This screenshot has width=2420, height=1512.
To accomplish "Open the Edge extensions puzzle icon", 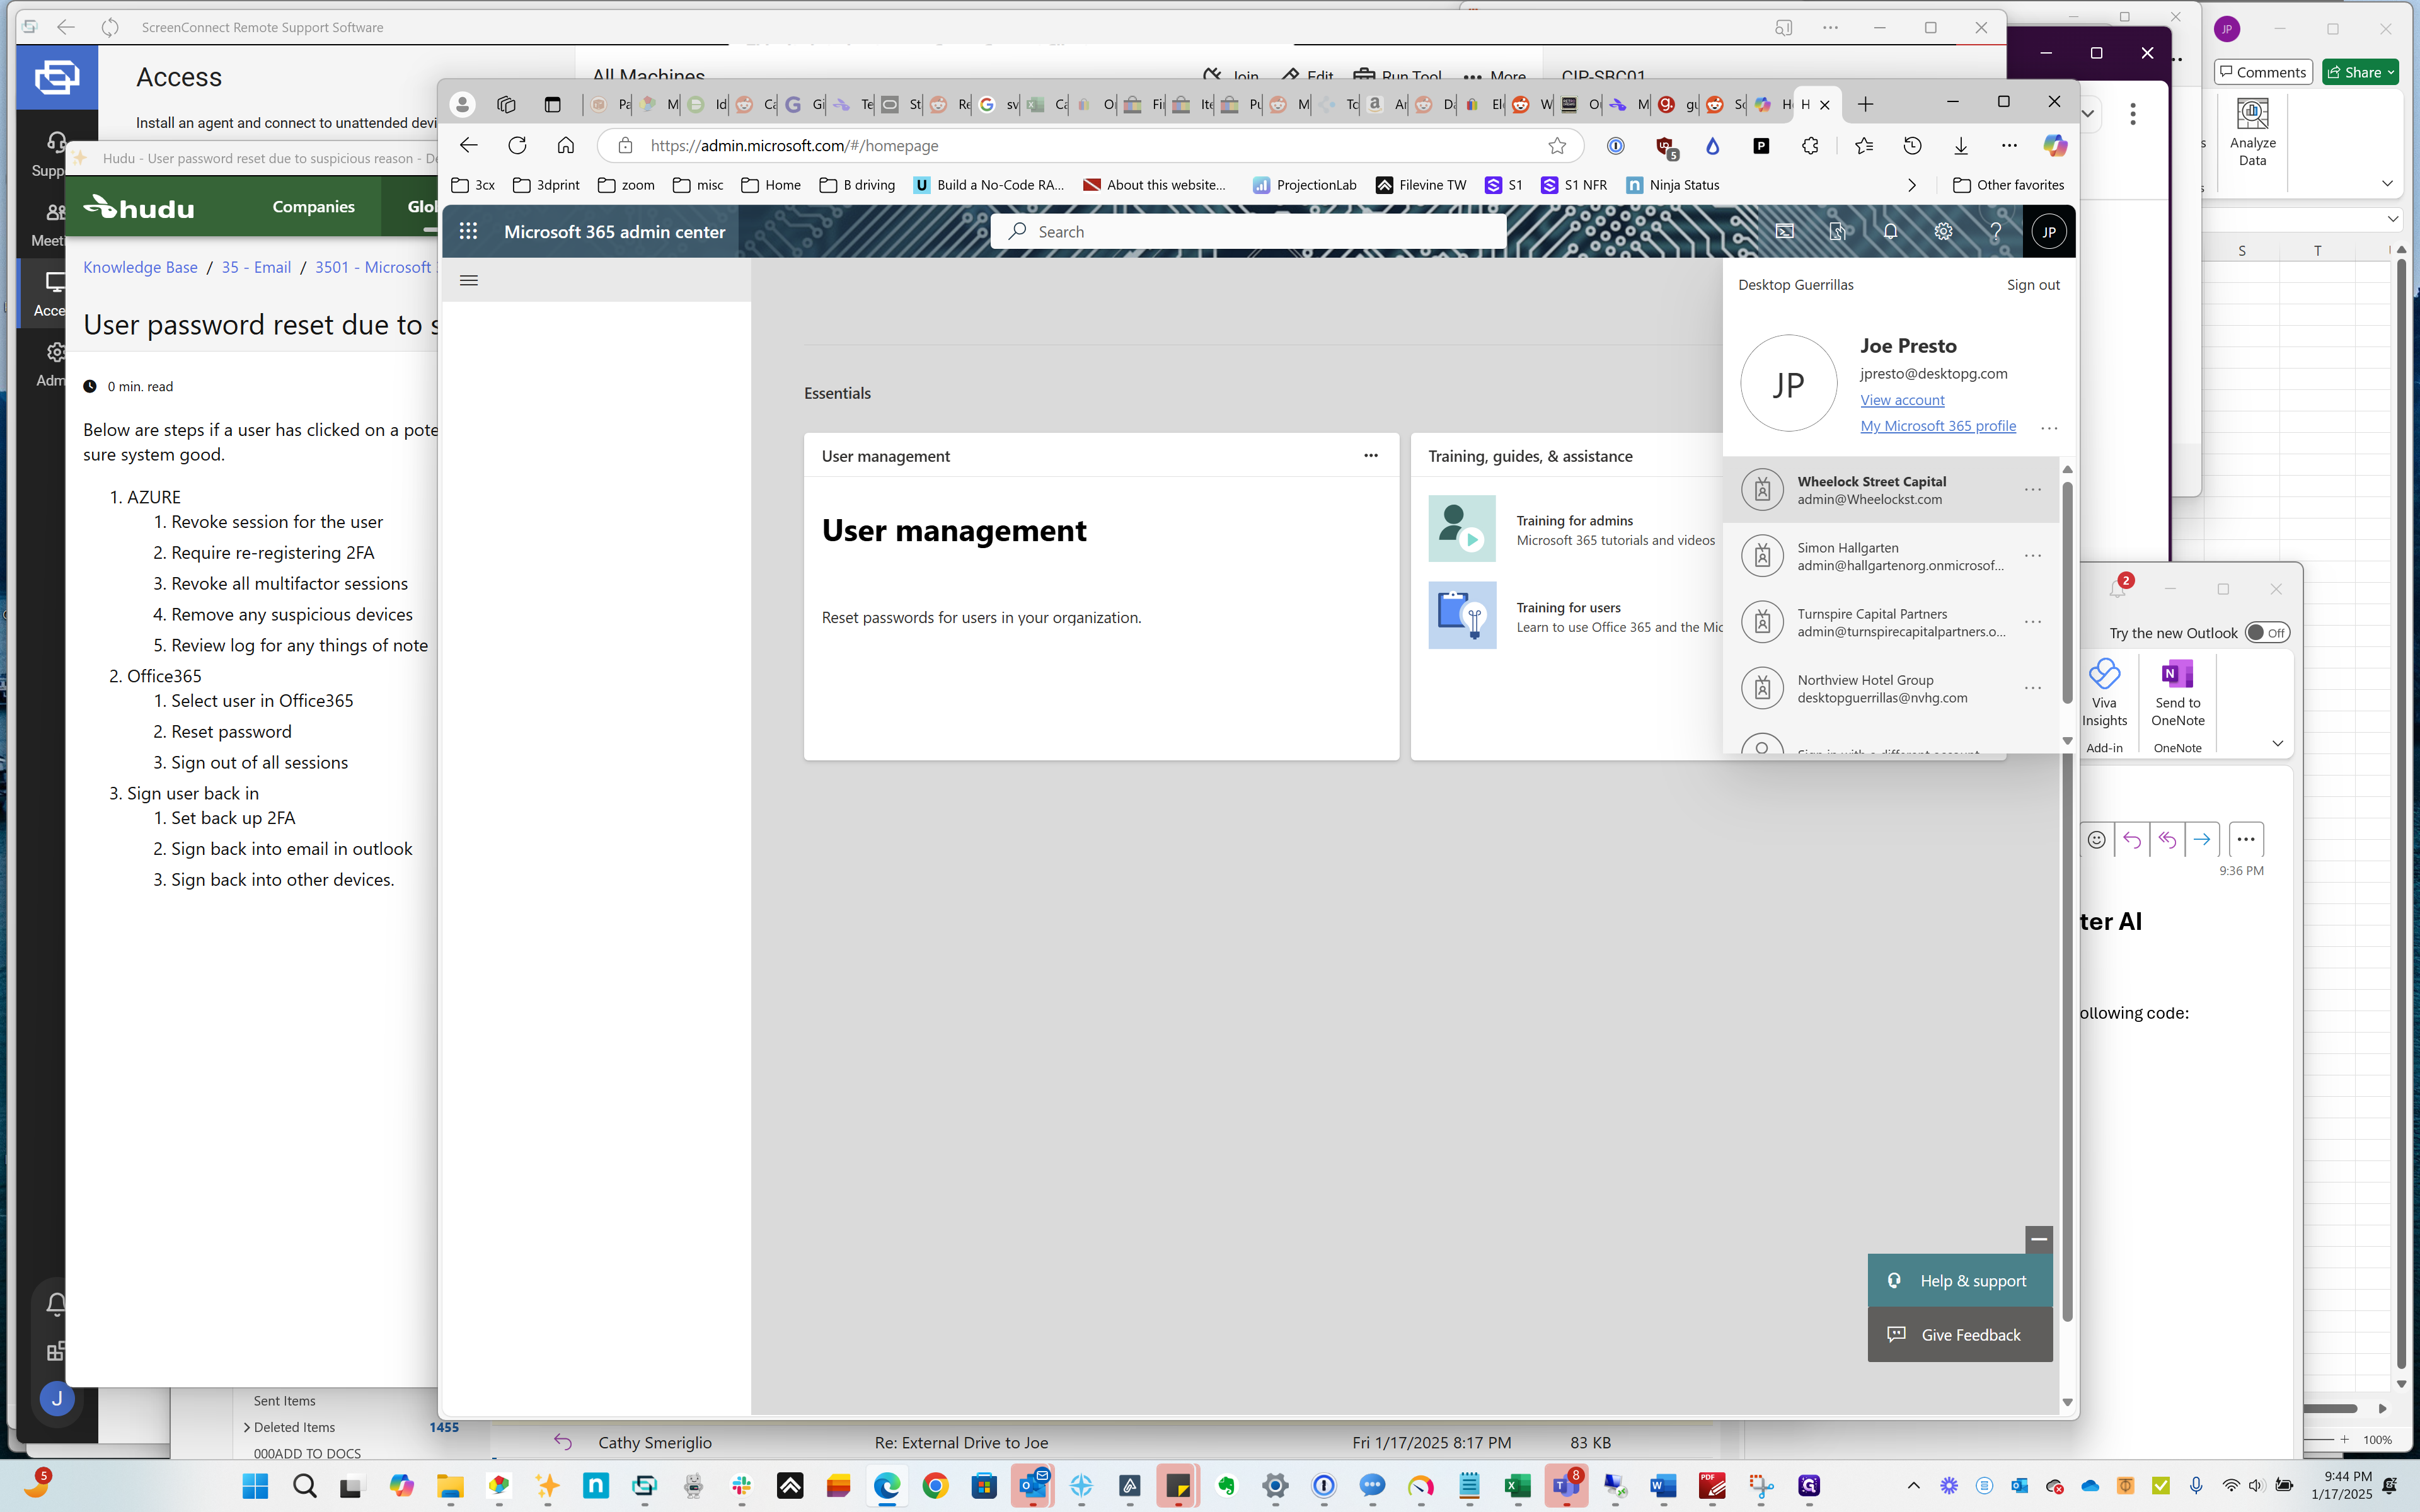I will pyautogui.click(x=1810, y=146).
